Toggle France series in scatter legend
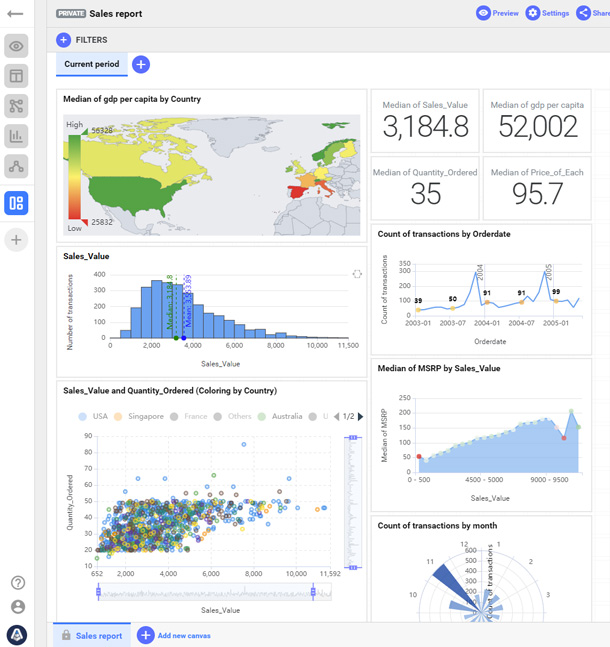The height and width of the screenshot is (647, 610). tap(189, 416)
